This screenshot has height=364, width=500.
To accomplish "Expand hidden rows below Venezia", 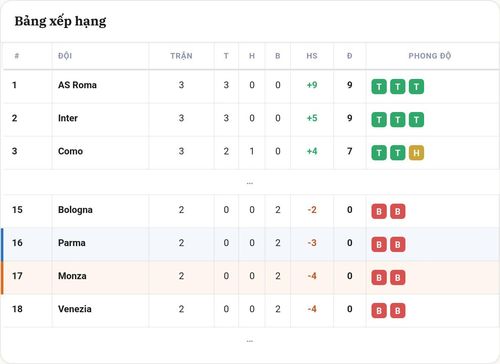I will (250, 341).
